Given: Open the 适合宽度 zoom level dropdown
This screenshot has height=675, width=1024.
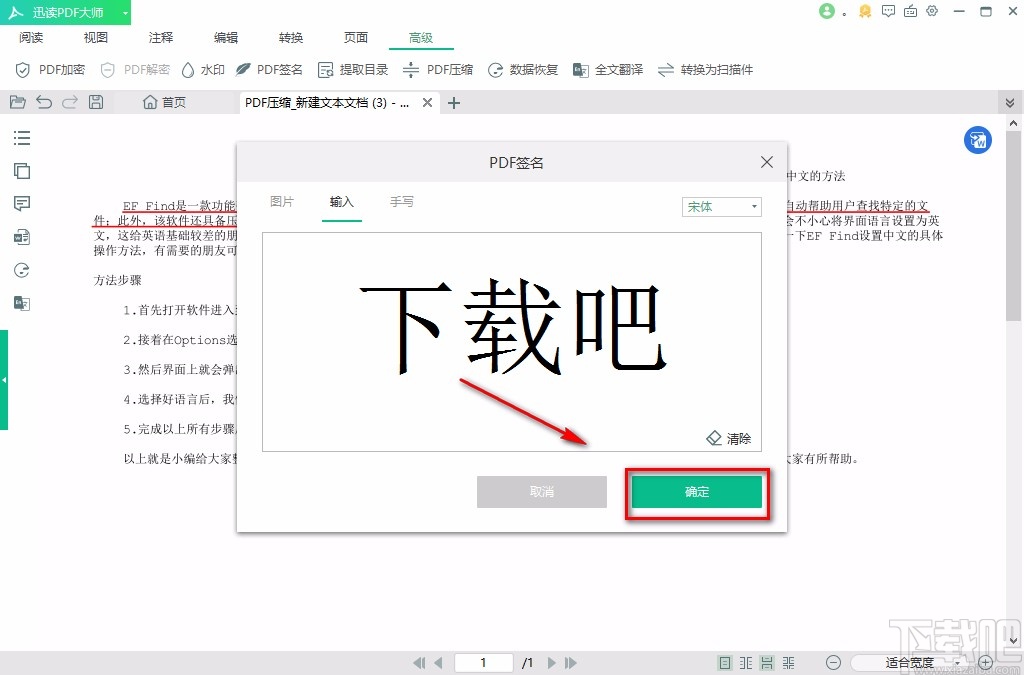Looking at the screenshot, I should click(x=910, y=662).
